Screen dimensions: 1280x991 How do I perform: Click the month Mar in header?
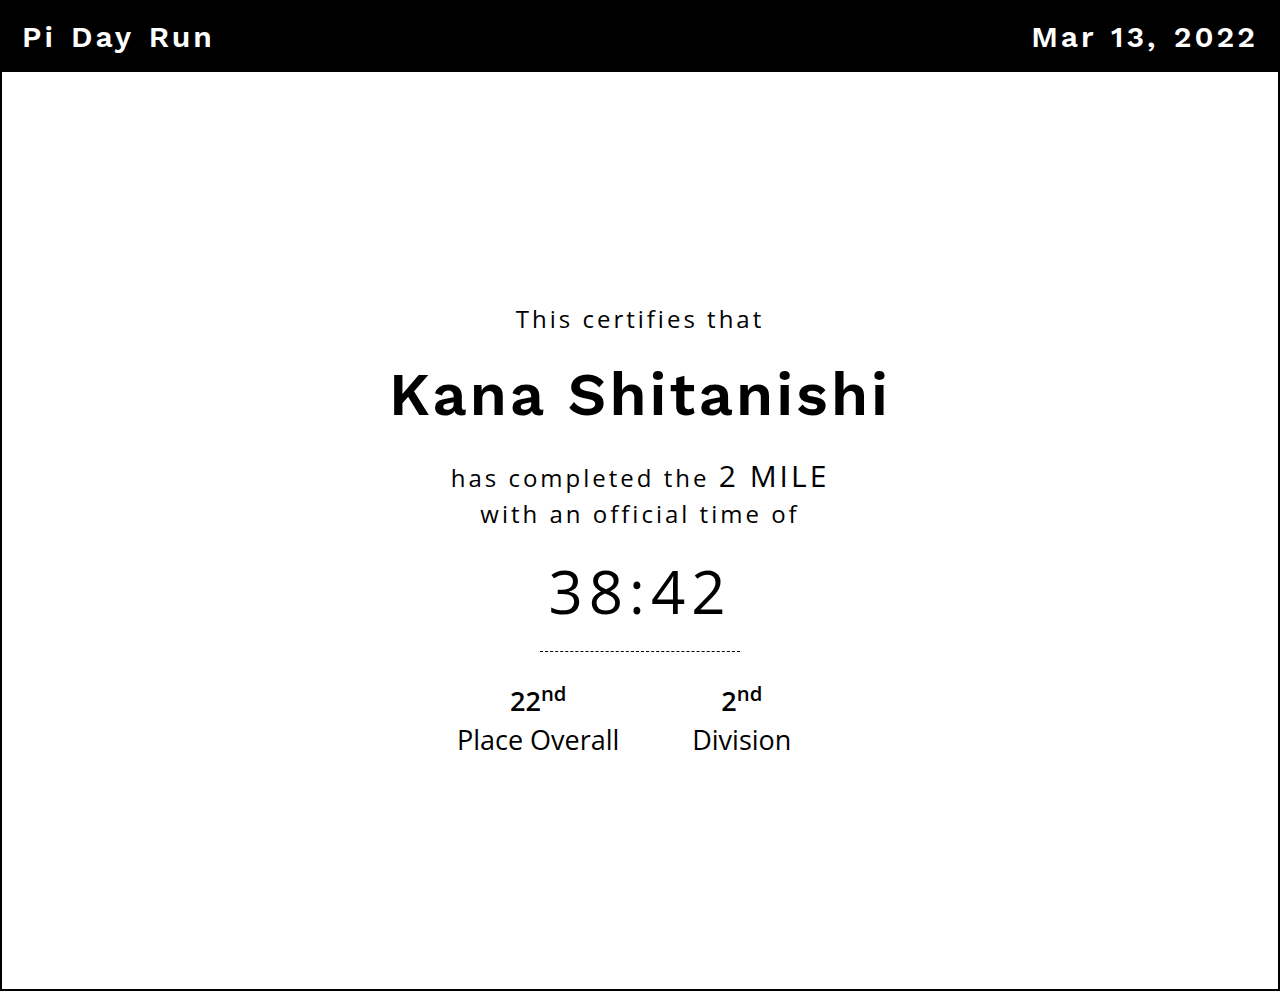[x=1063, y=38]
